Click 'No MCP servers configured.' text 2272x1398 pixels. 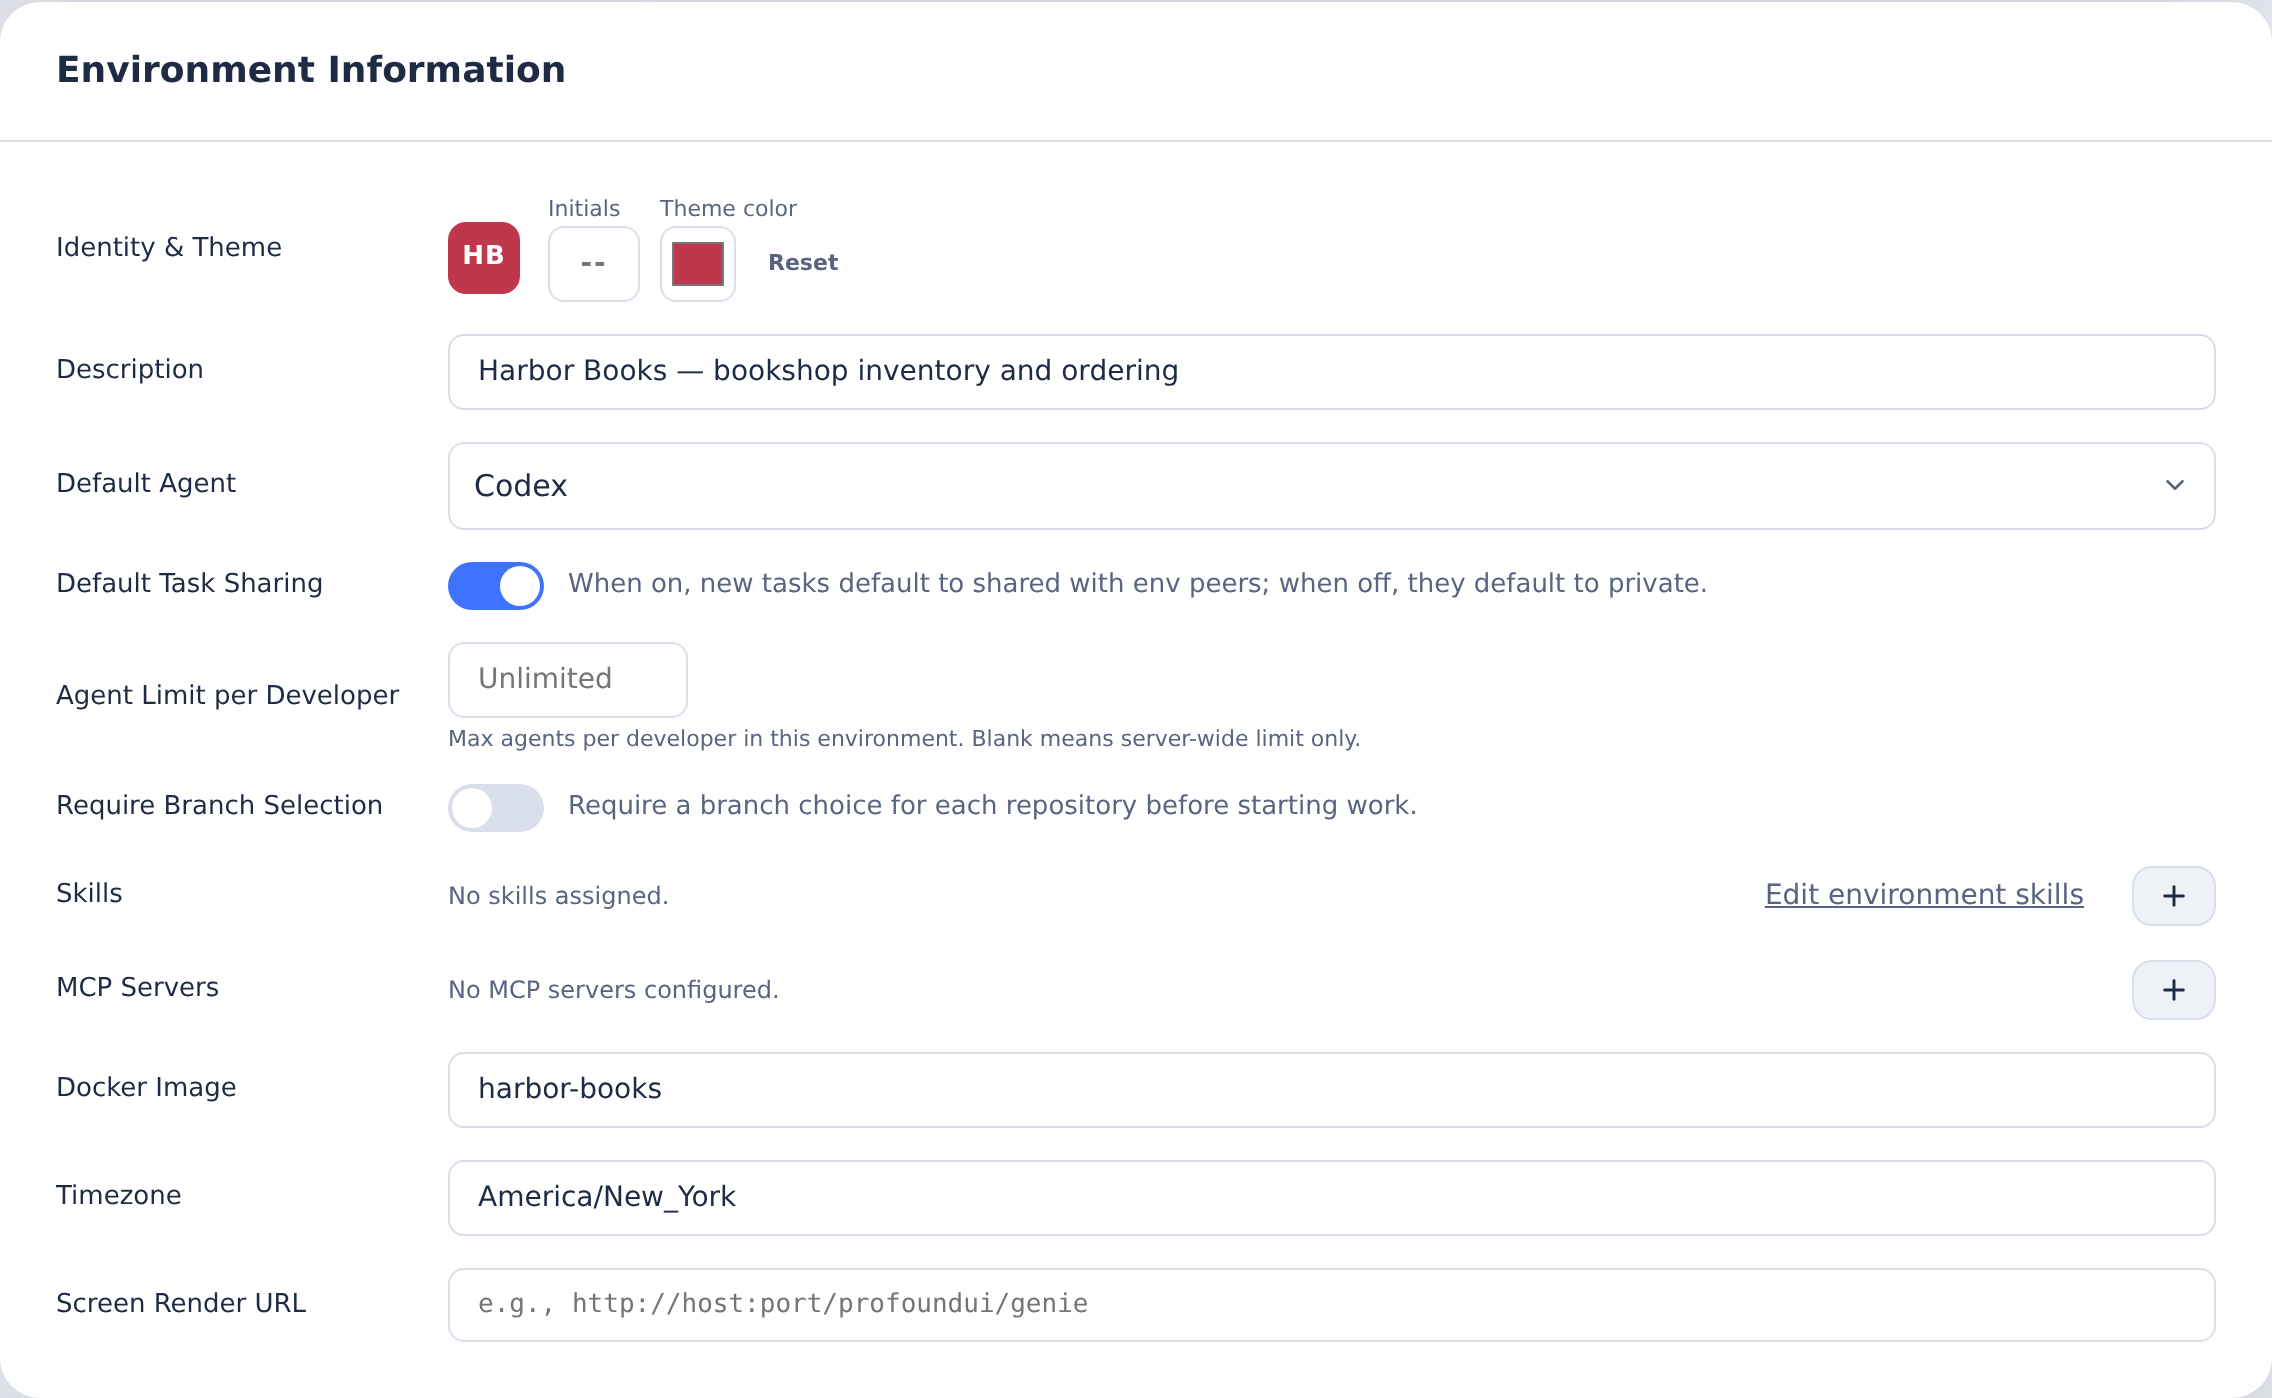(613, 990)
